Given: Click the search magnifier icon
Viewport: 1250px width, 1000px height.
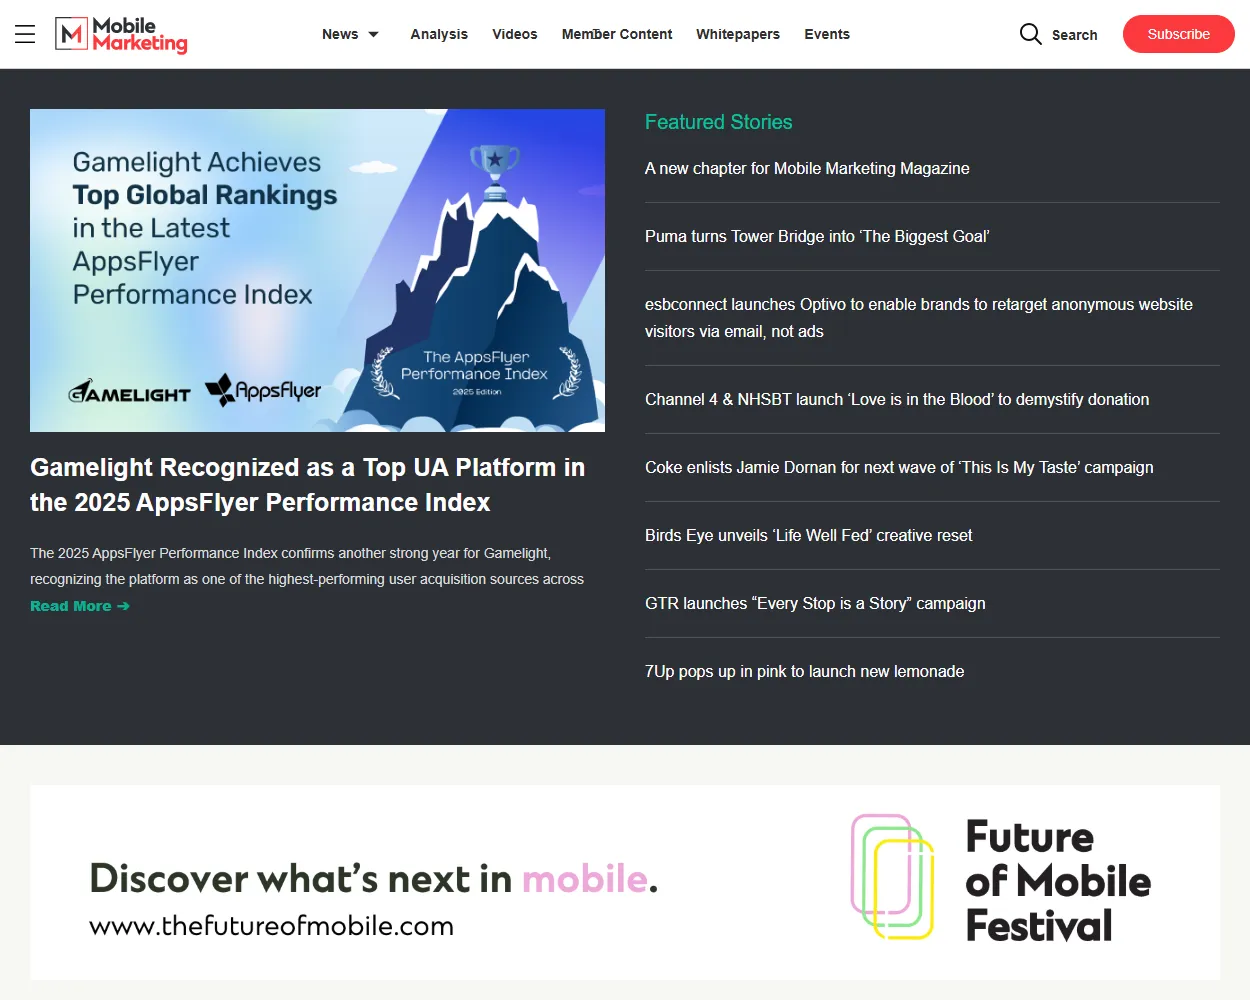Looking at the screenshot, I should point(1030,34).
